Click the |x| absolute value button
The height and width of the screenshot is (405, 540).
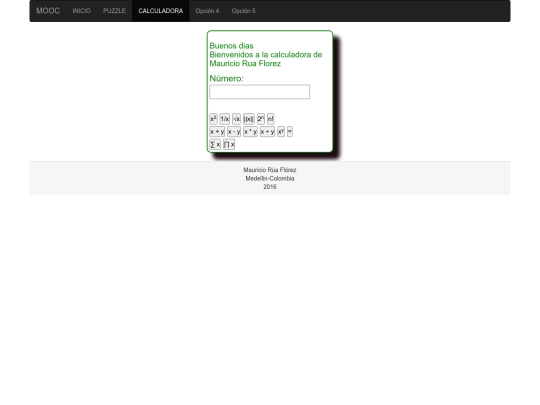249,119
